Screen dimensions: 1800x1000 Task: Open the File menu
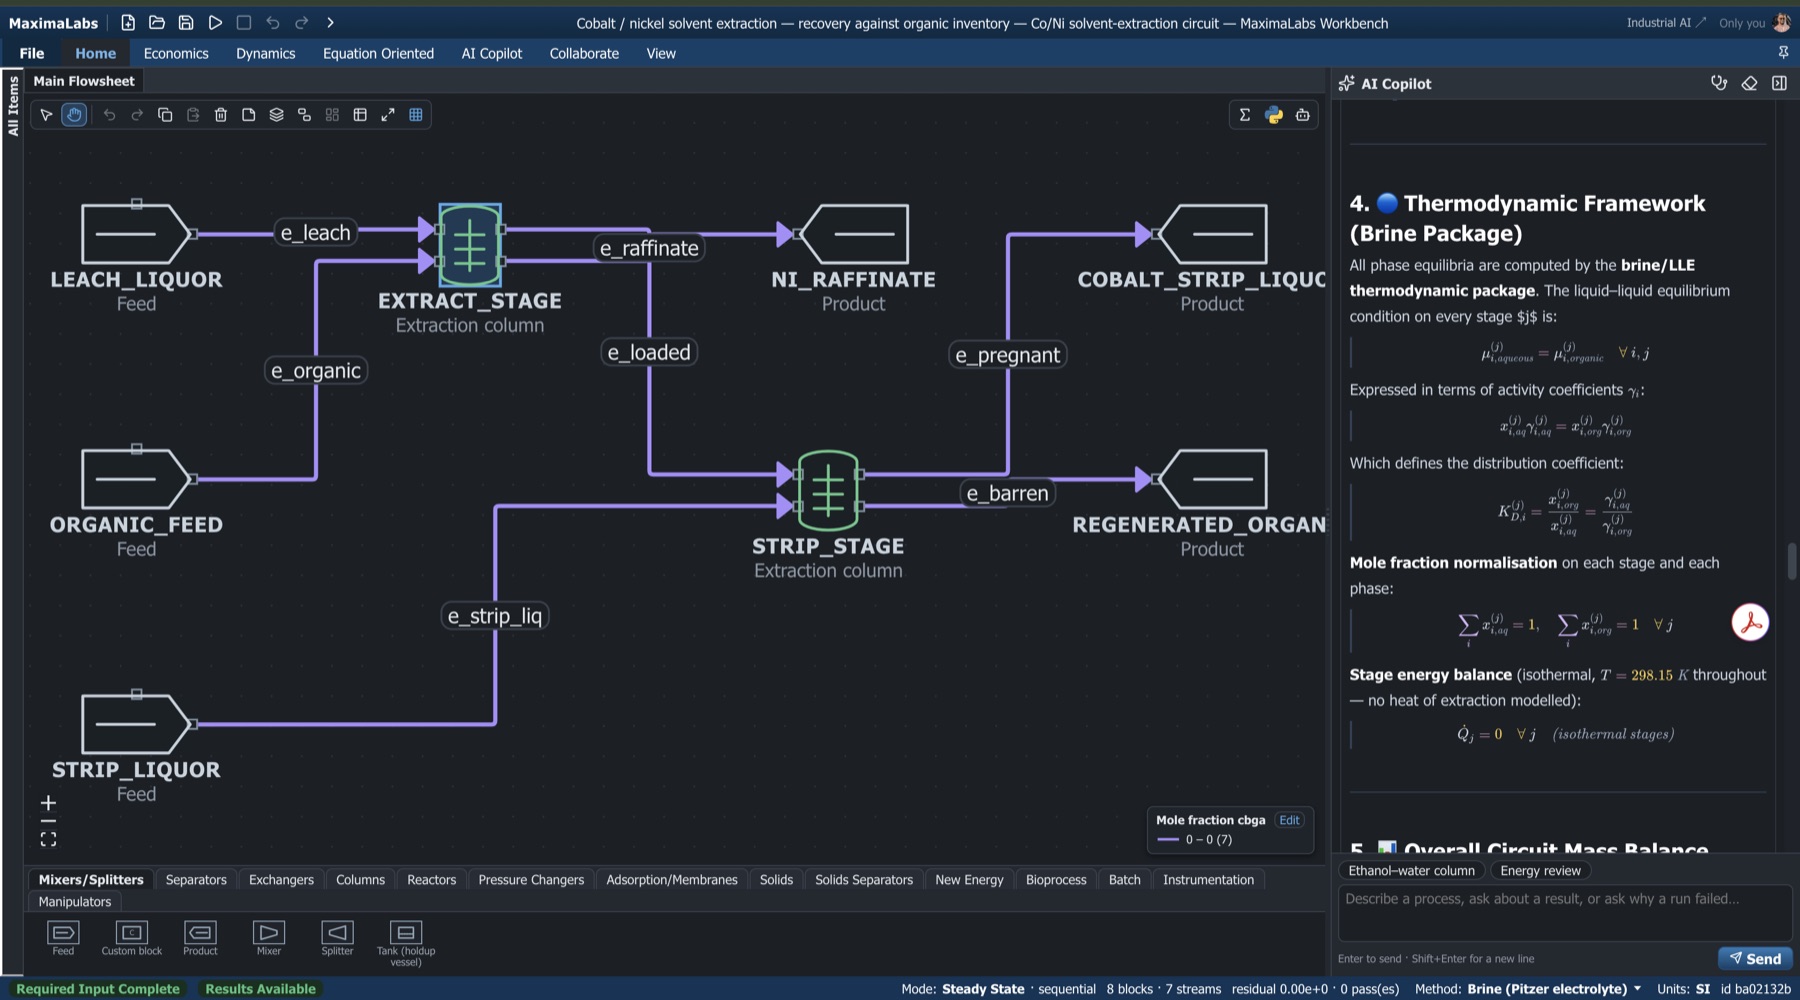[32, 53]
